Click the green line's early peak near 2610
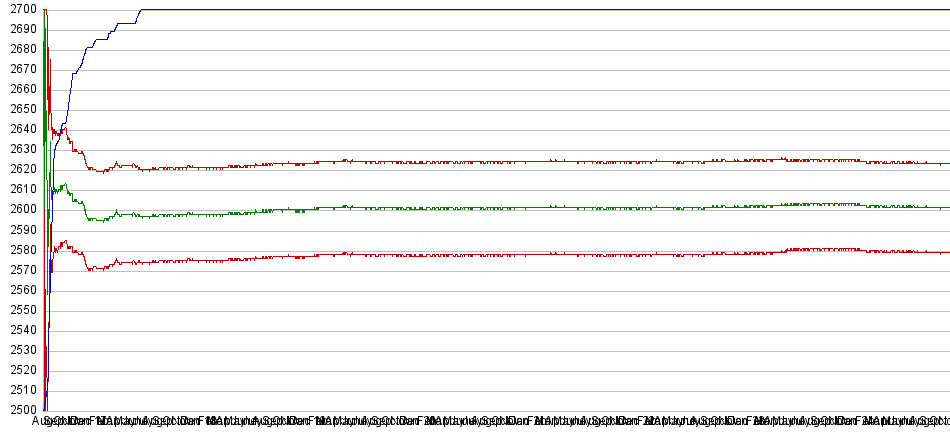950x435 pixels. click(x=64, y=185)
